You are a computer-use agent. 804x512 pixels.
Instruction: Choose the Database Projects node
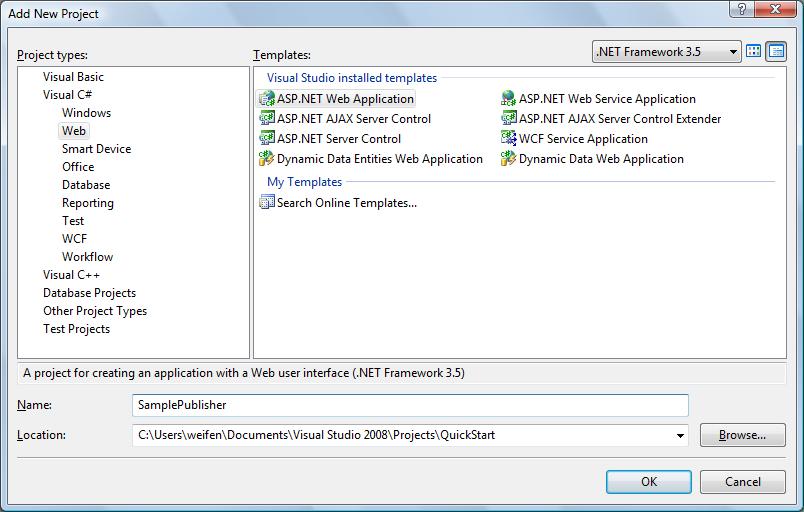coord(89,293)
